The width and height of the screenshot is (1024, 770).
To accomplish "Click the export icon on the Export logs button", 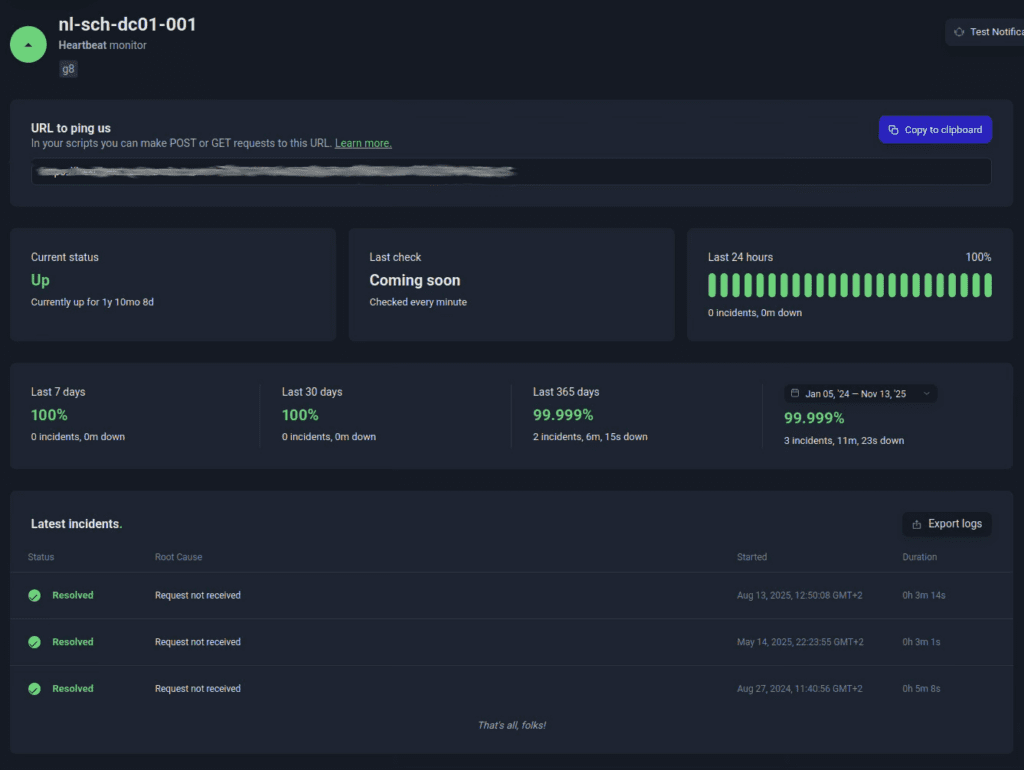I will point(918,523).
